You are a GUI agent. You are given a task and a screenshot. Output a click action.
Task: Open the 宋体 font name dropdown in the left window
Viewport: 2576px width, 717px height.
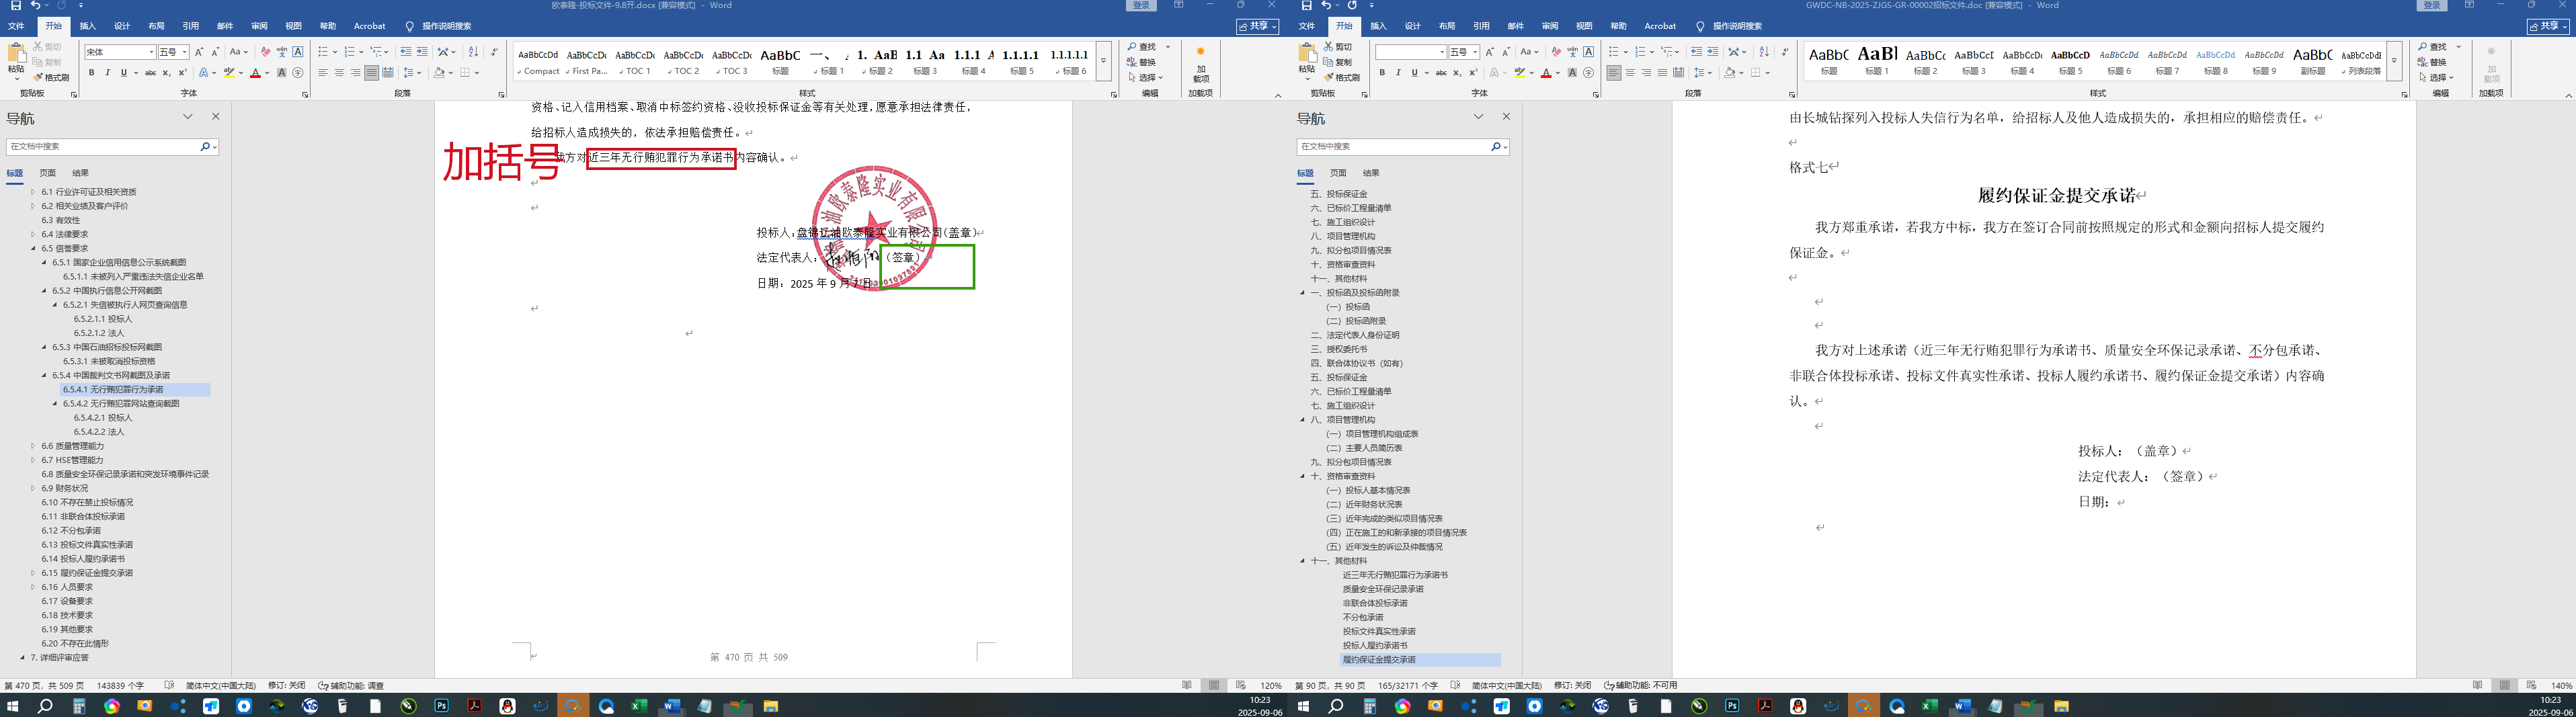151,52
